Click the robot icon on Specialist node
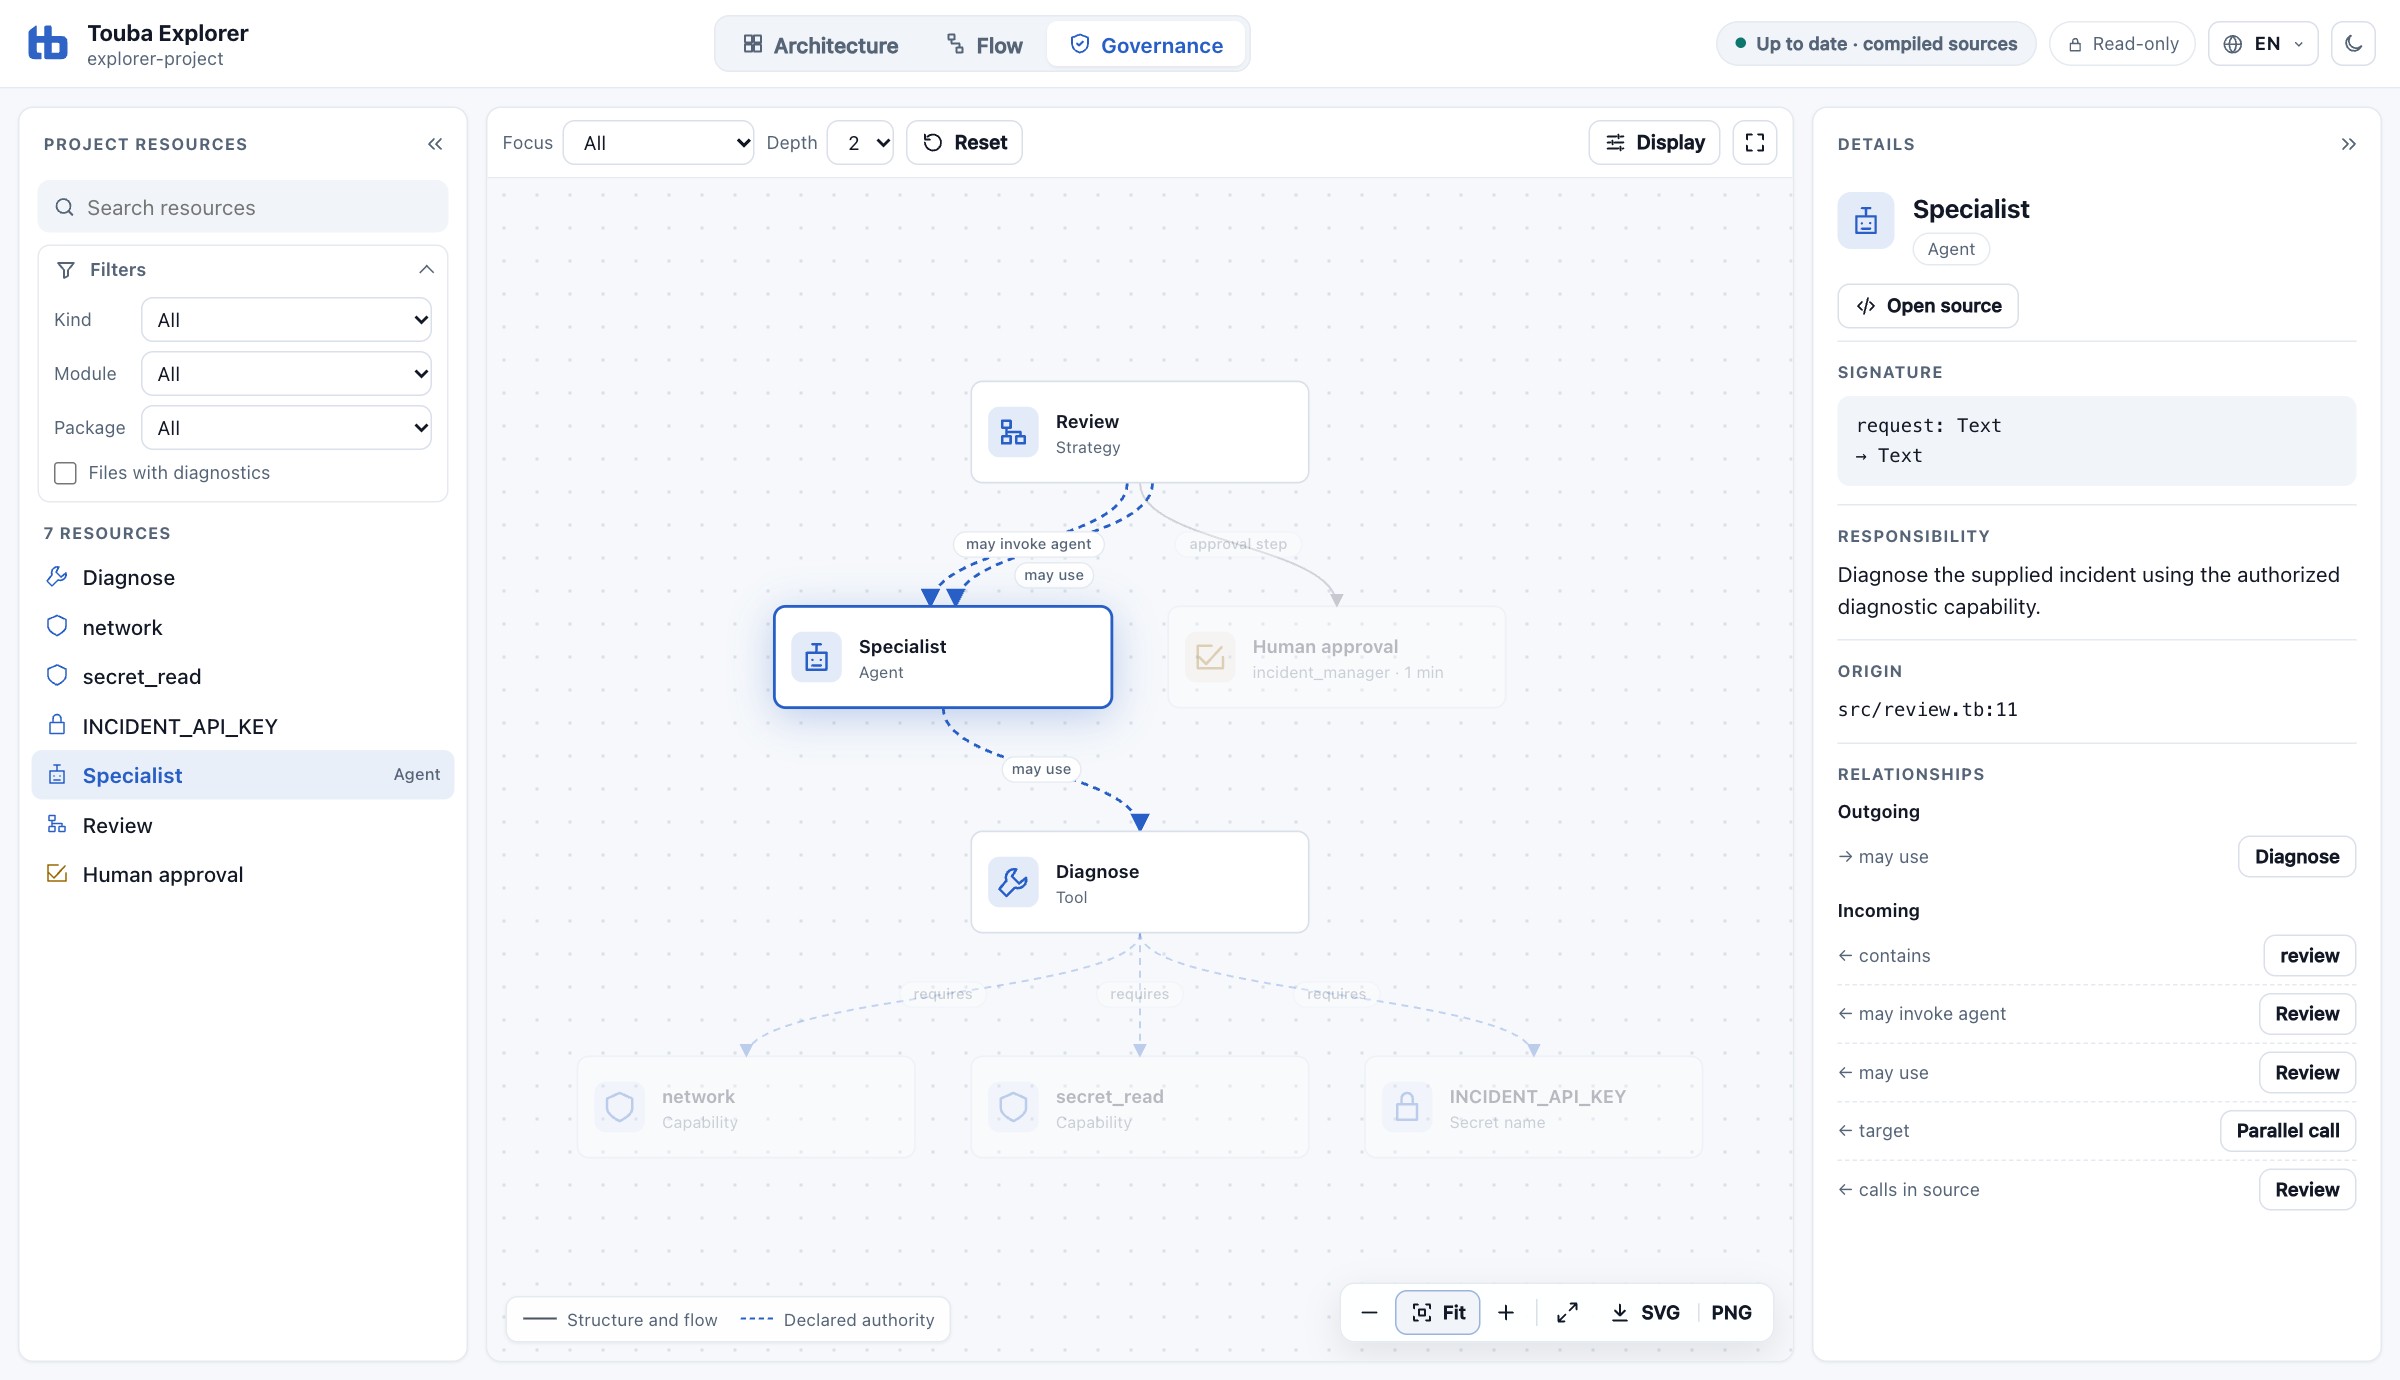The width and height of the screenshot is (2400, 1380). pyautogui.click(x=816, y=657)
